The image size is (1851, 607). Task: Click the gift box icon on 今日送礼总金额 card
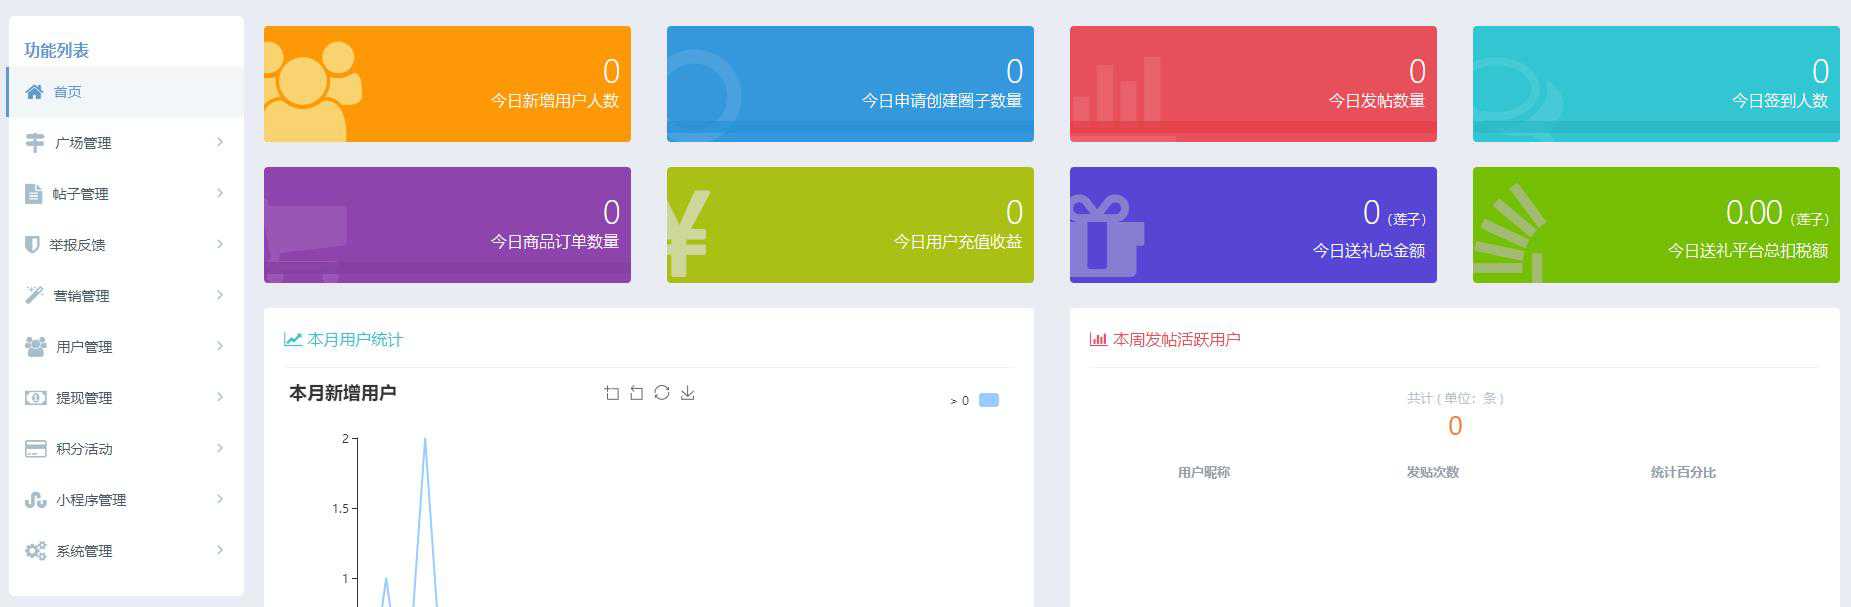click(1106, 236)
